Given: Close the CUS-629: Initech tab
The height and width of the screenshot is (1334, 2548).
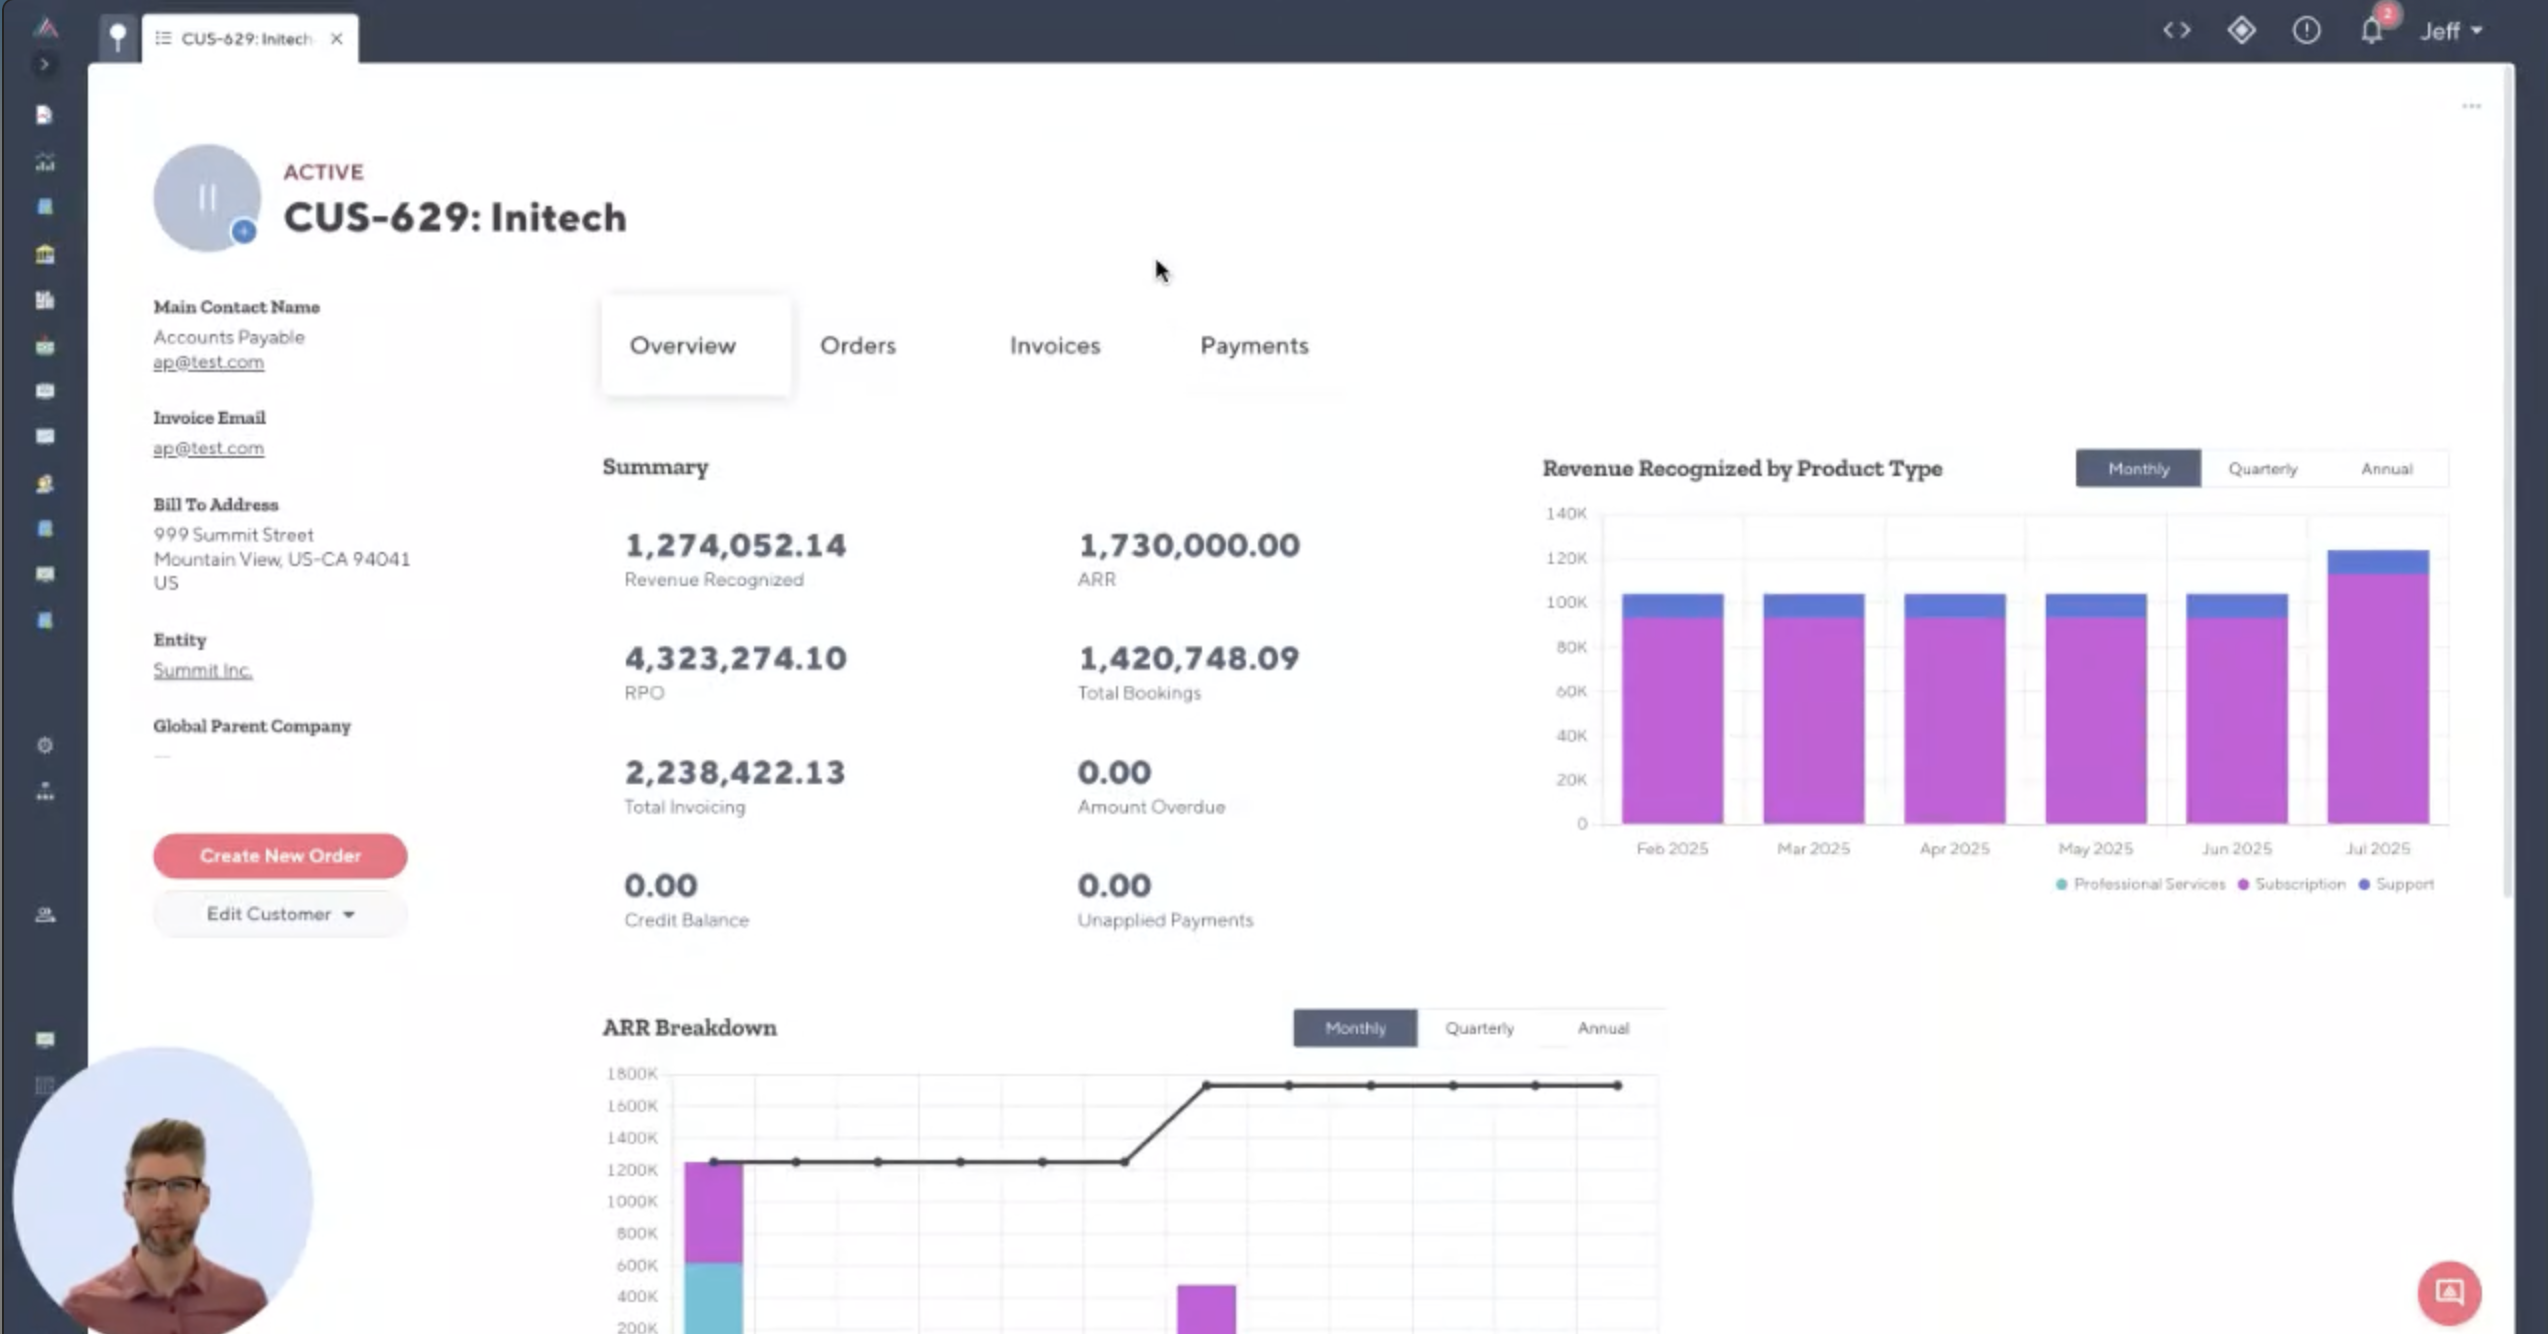Looking at the screenshot, I should click(x=336, y=38).
